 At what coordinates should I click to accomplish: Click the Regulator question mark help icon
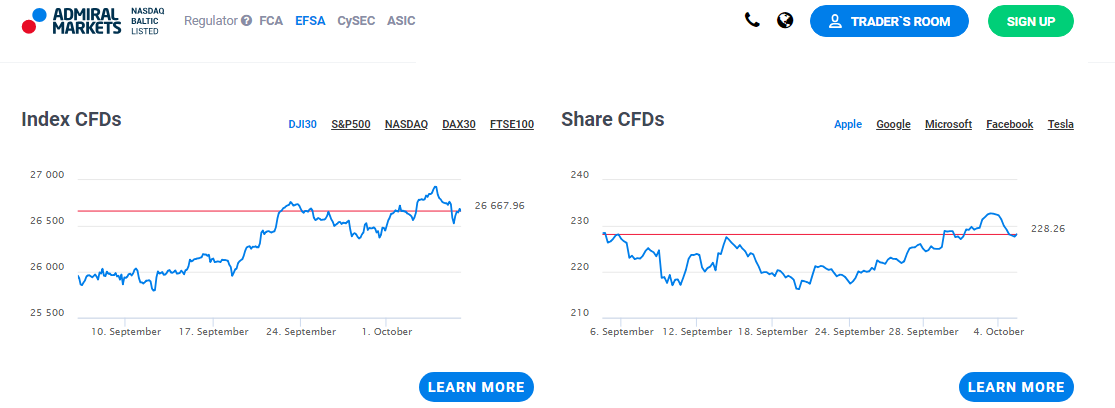pos(246,21)
